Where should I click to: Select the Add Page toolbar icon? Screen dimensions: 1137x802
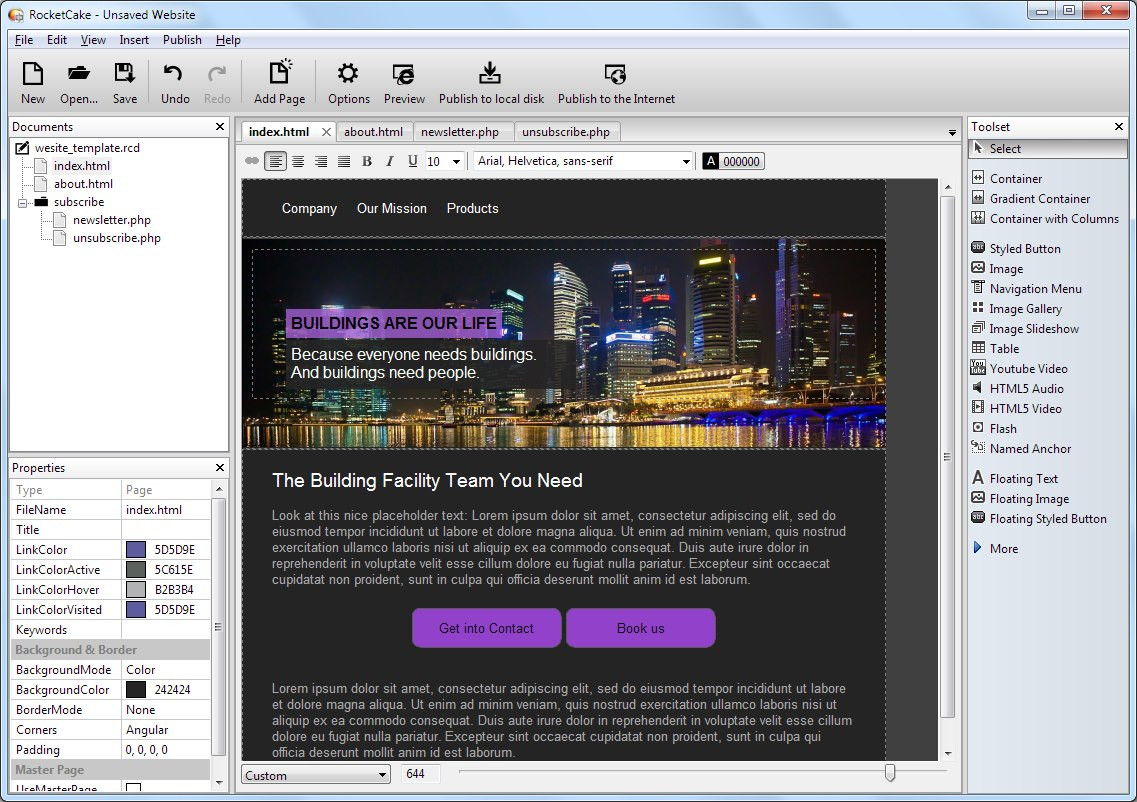click(x=279, y=80)
